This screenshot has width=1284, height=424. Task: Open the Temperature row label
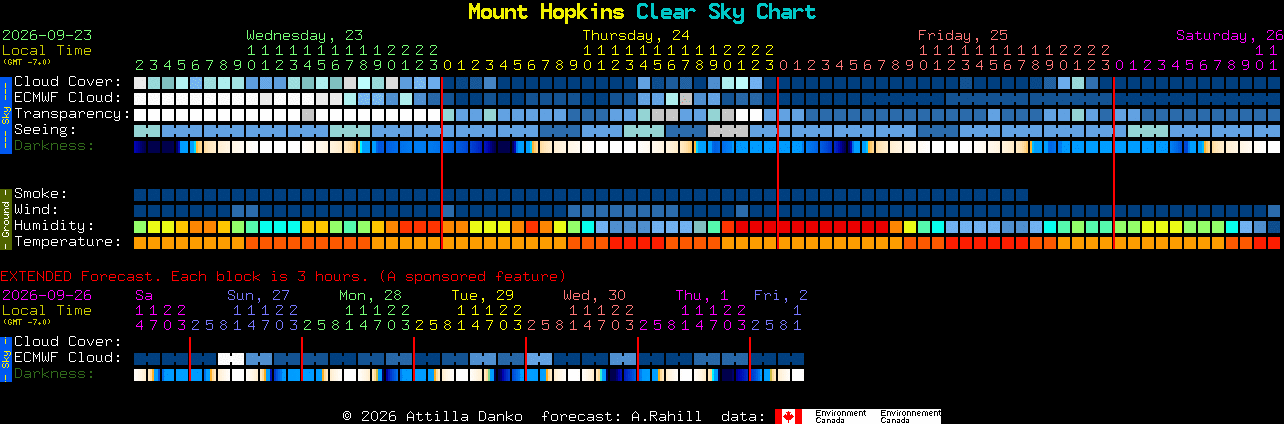click(67, 242)
